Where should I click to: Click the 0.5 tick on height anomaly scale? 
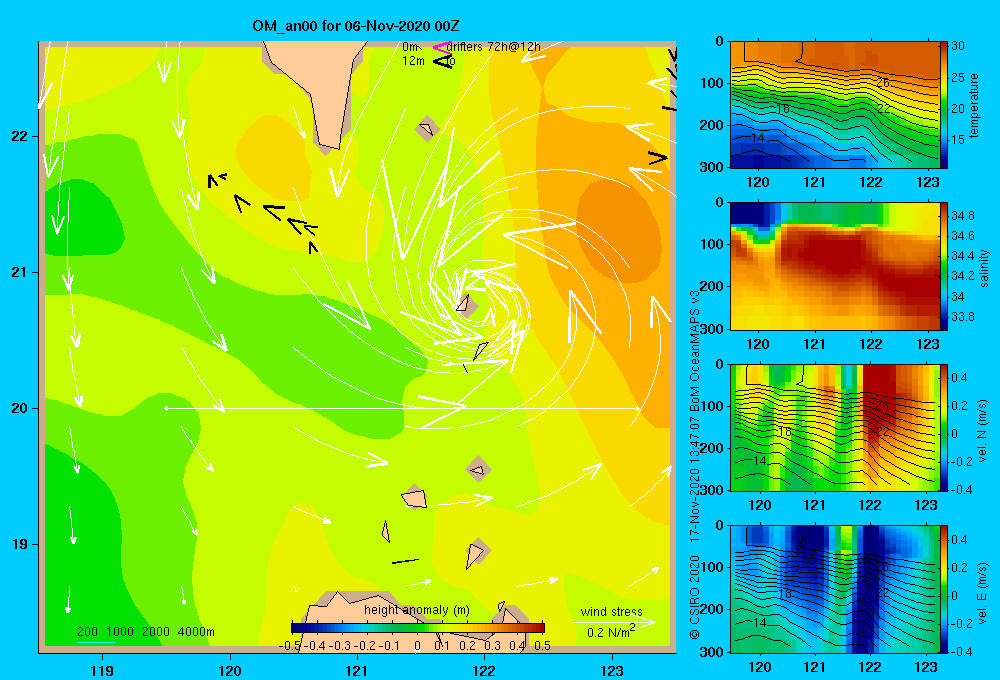pos(542,646)
